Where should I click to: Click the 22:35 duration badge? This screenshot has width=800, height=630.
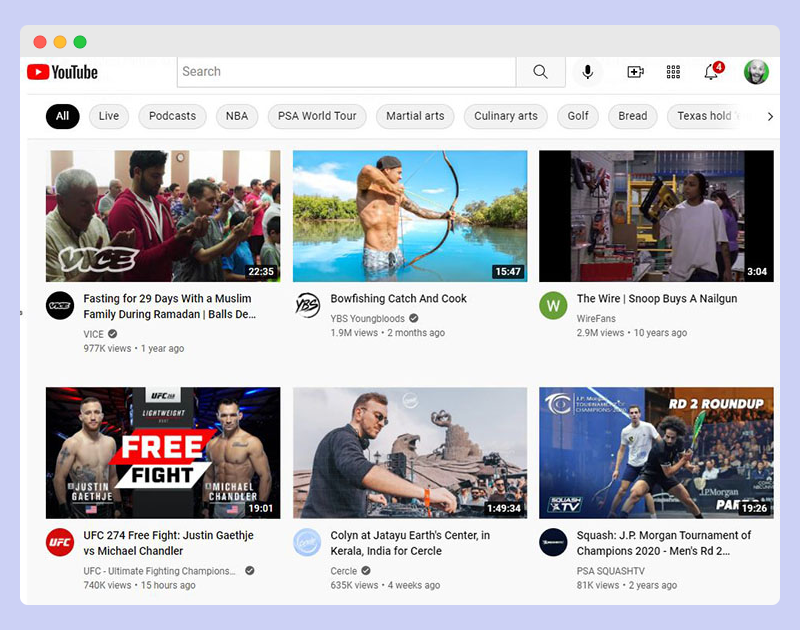pos(261,271)
